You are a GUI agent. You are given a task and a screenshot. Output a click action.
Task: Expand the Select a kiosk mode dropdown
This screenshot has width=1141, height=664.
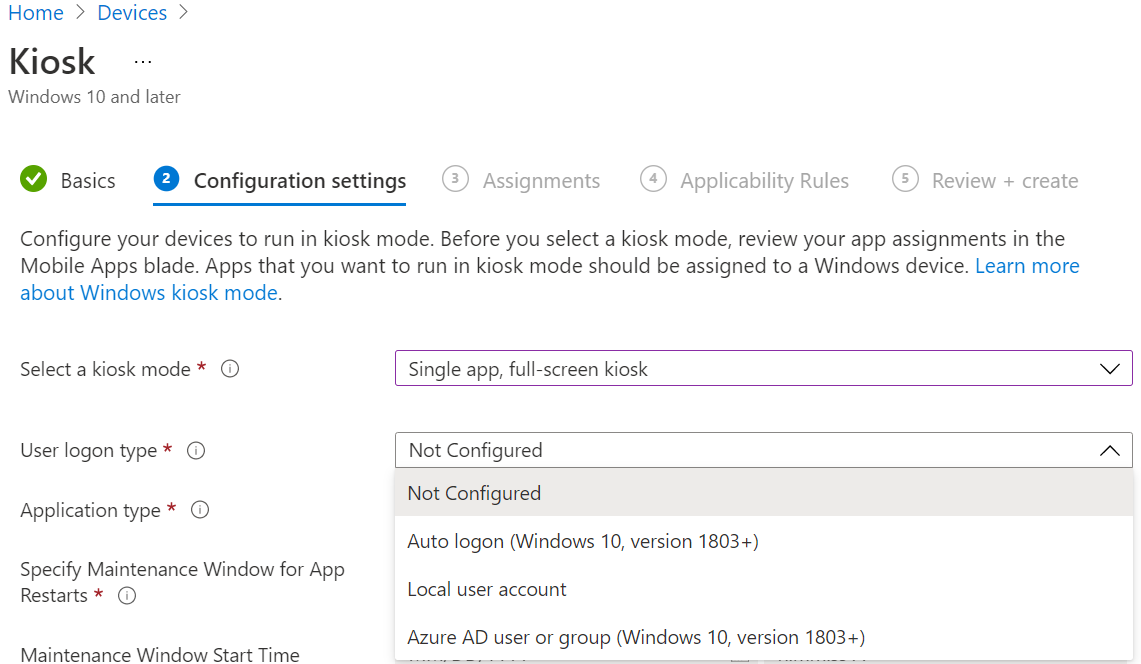pyautogui.click(x=763, y=369)
